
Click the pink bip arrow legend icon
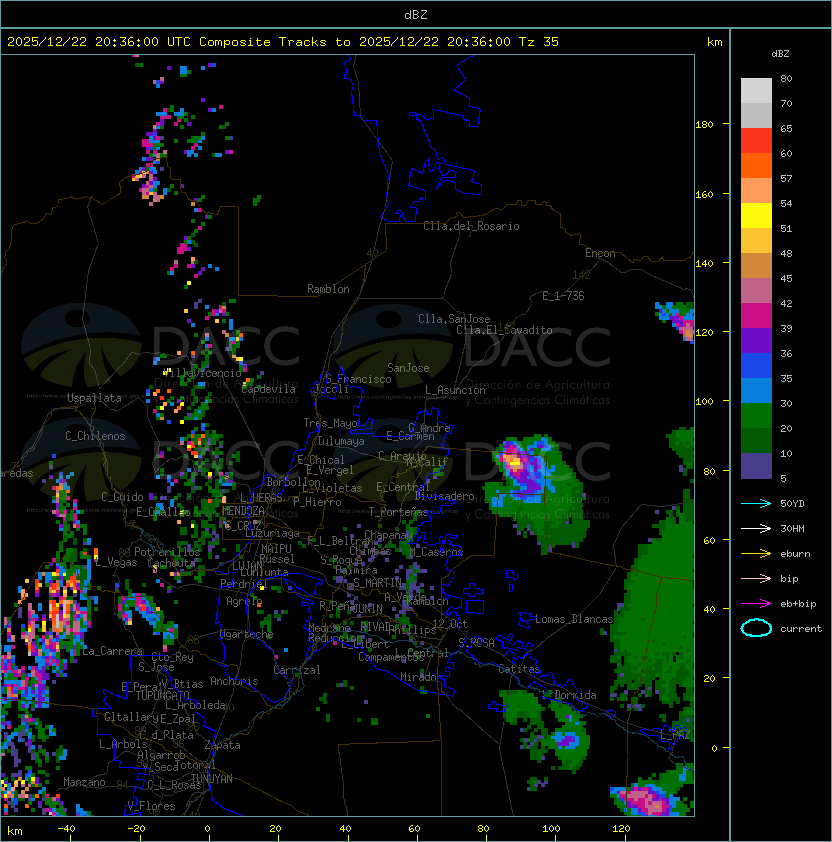tap(756, 578)
